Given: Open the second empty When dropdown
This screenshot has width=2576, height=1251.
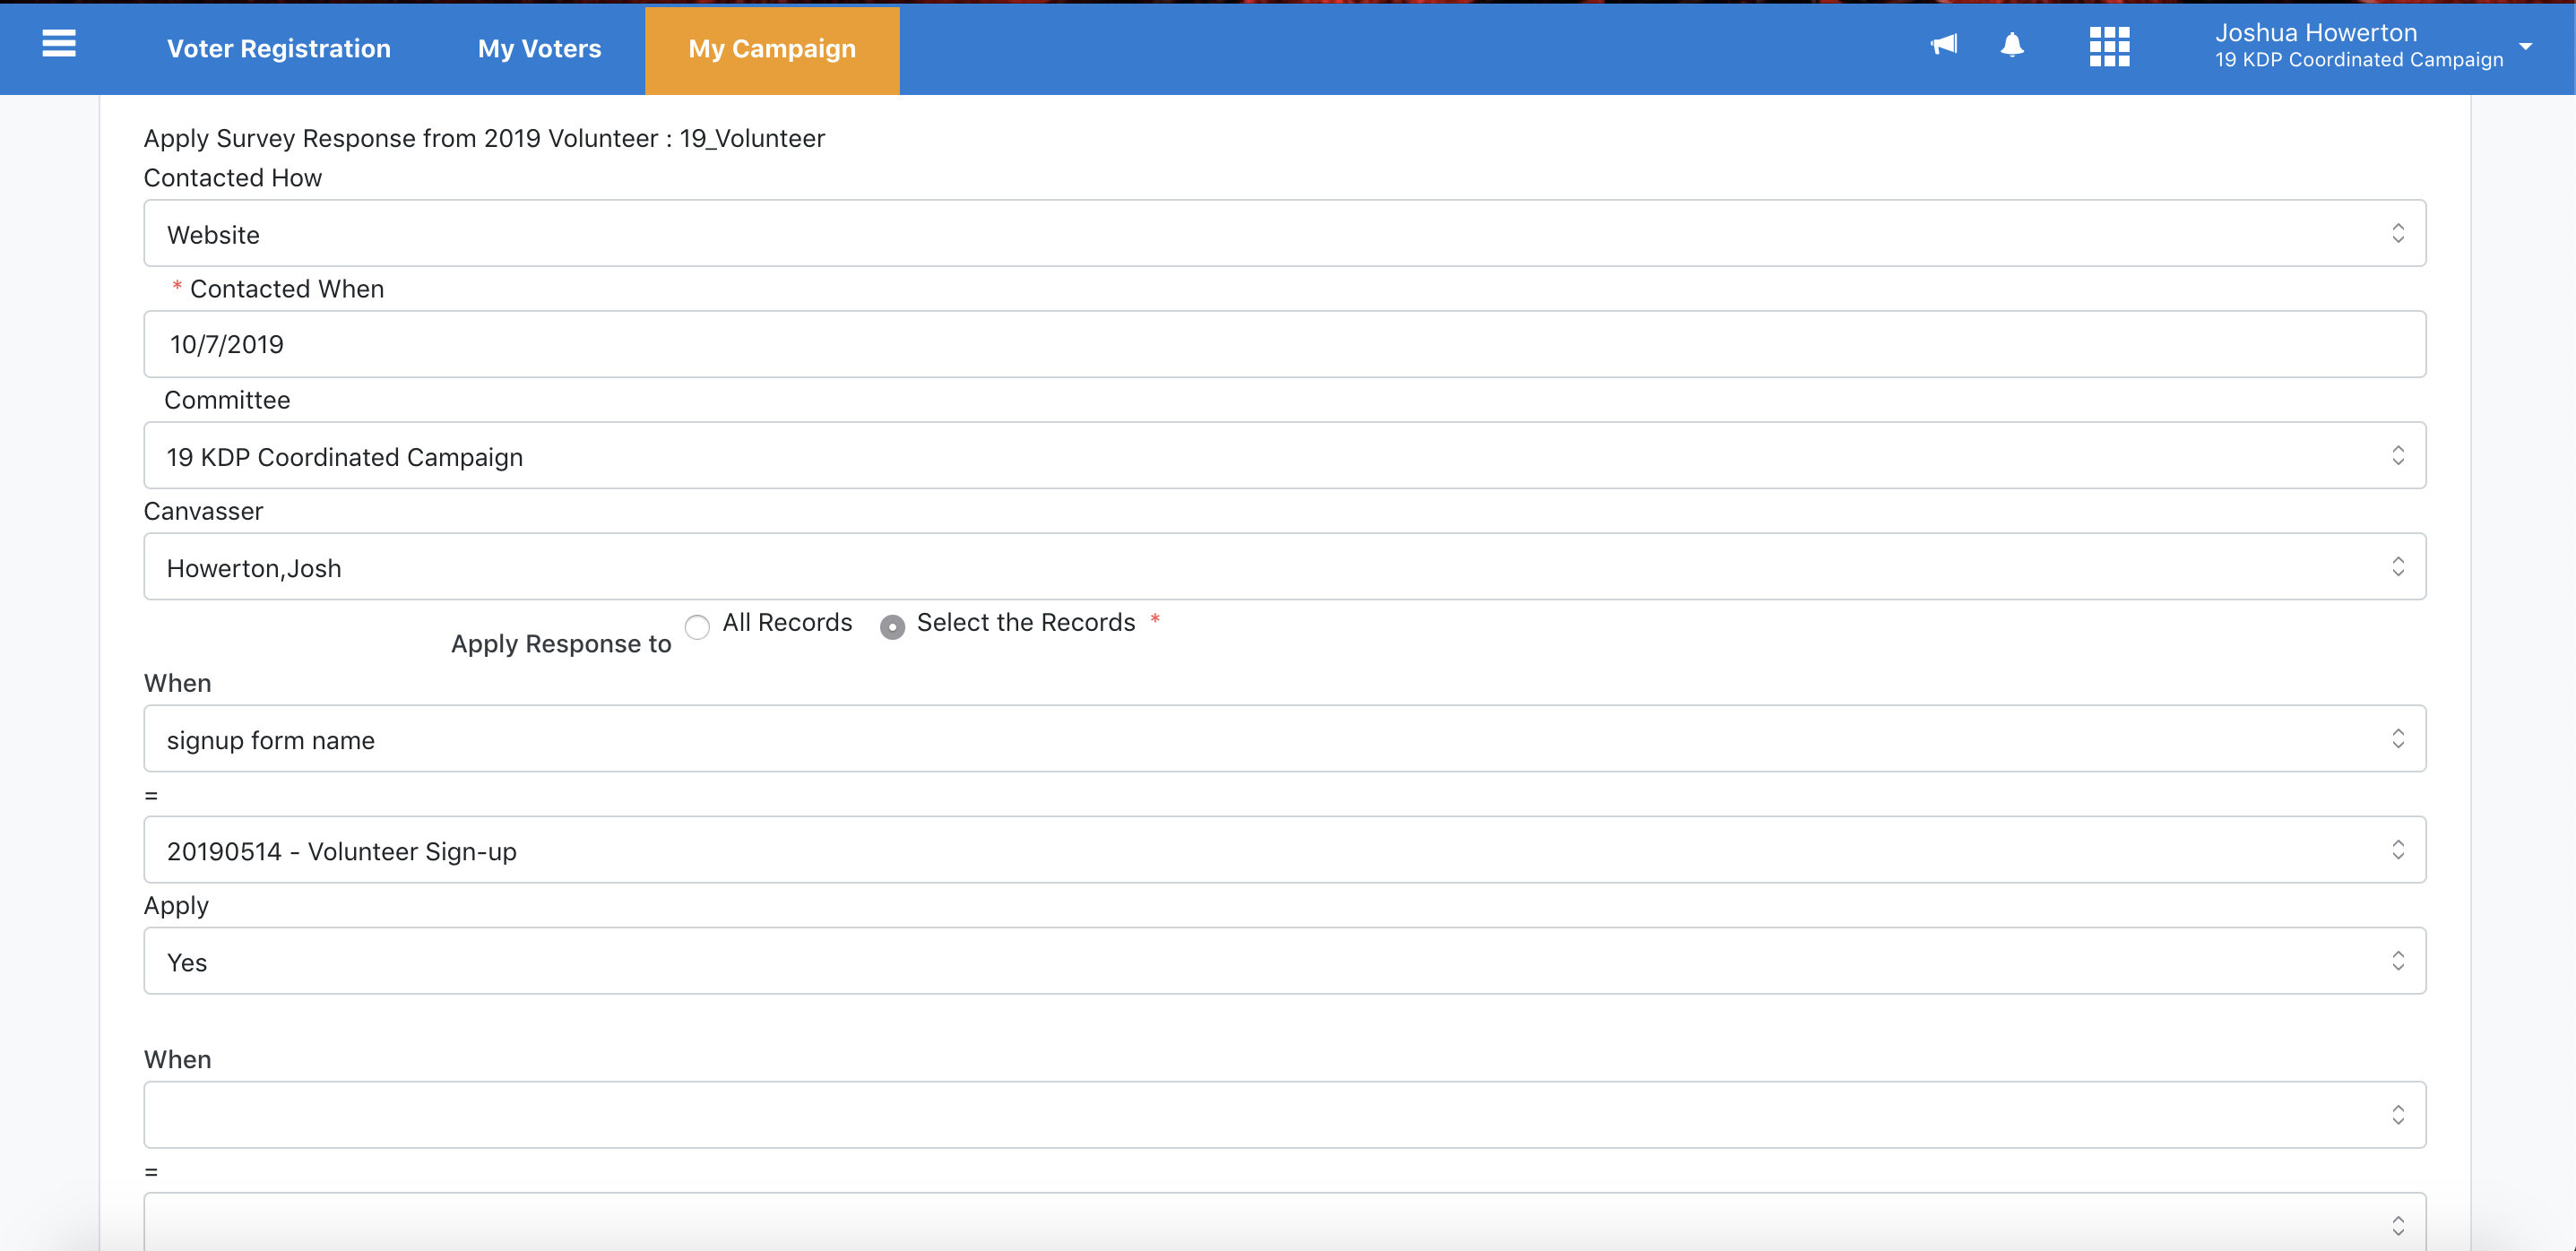Looking at the screenshot, I should (1284, 1115).
